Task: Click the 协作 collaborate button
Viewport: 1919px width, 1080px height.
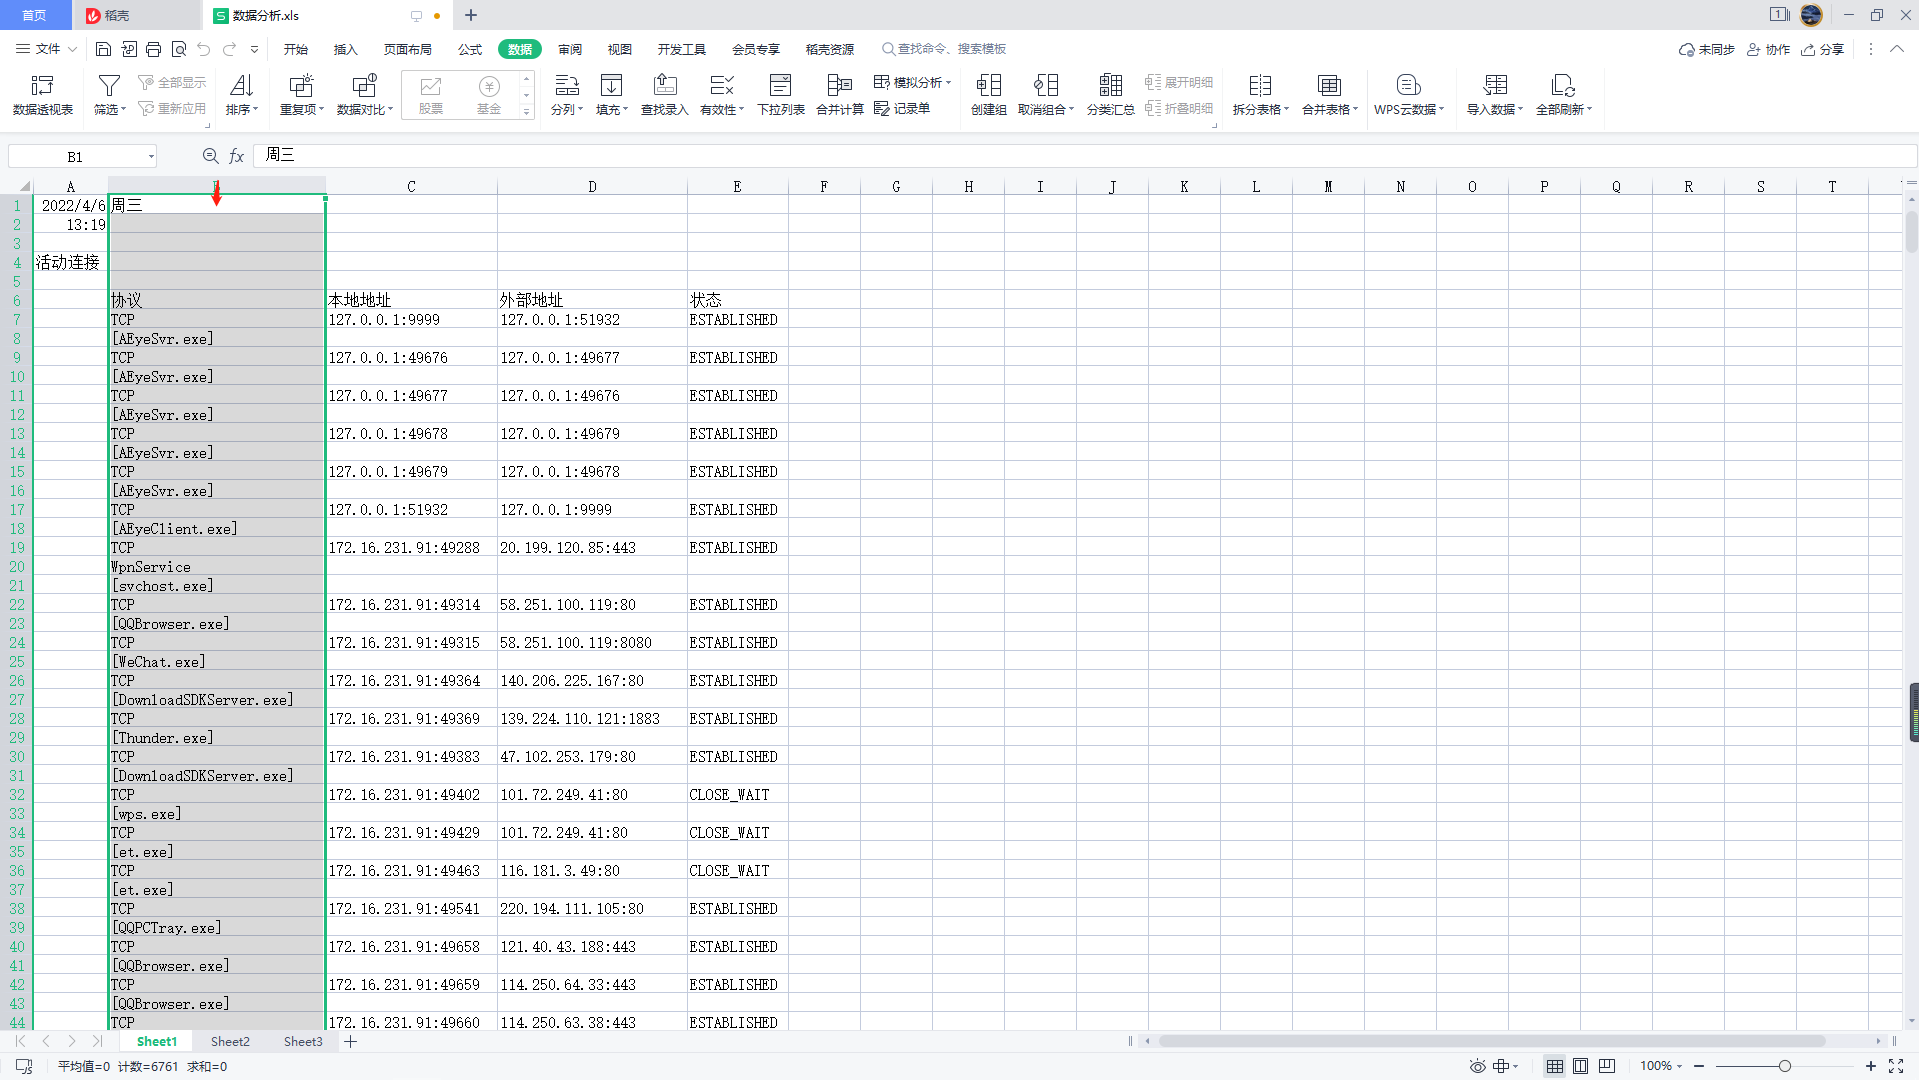Action: pyautogui.click(x=1768, y=49)
